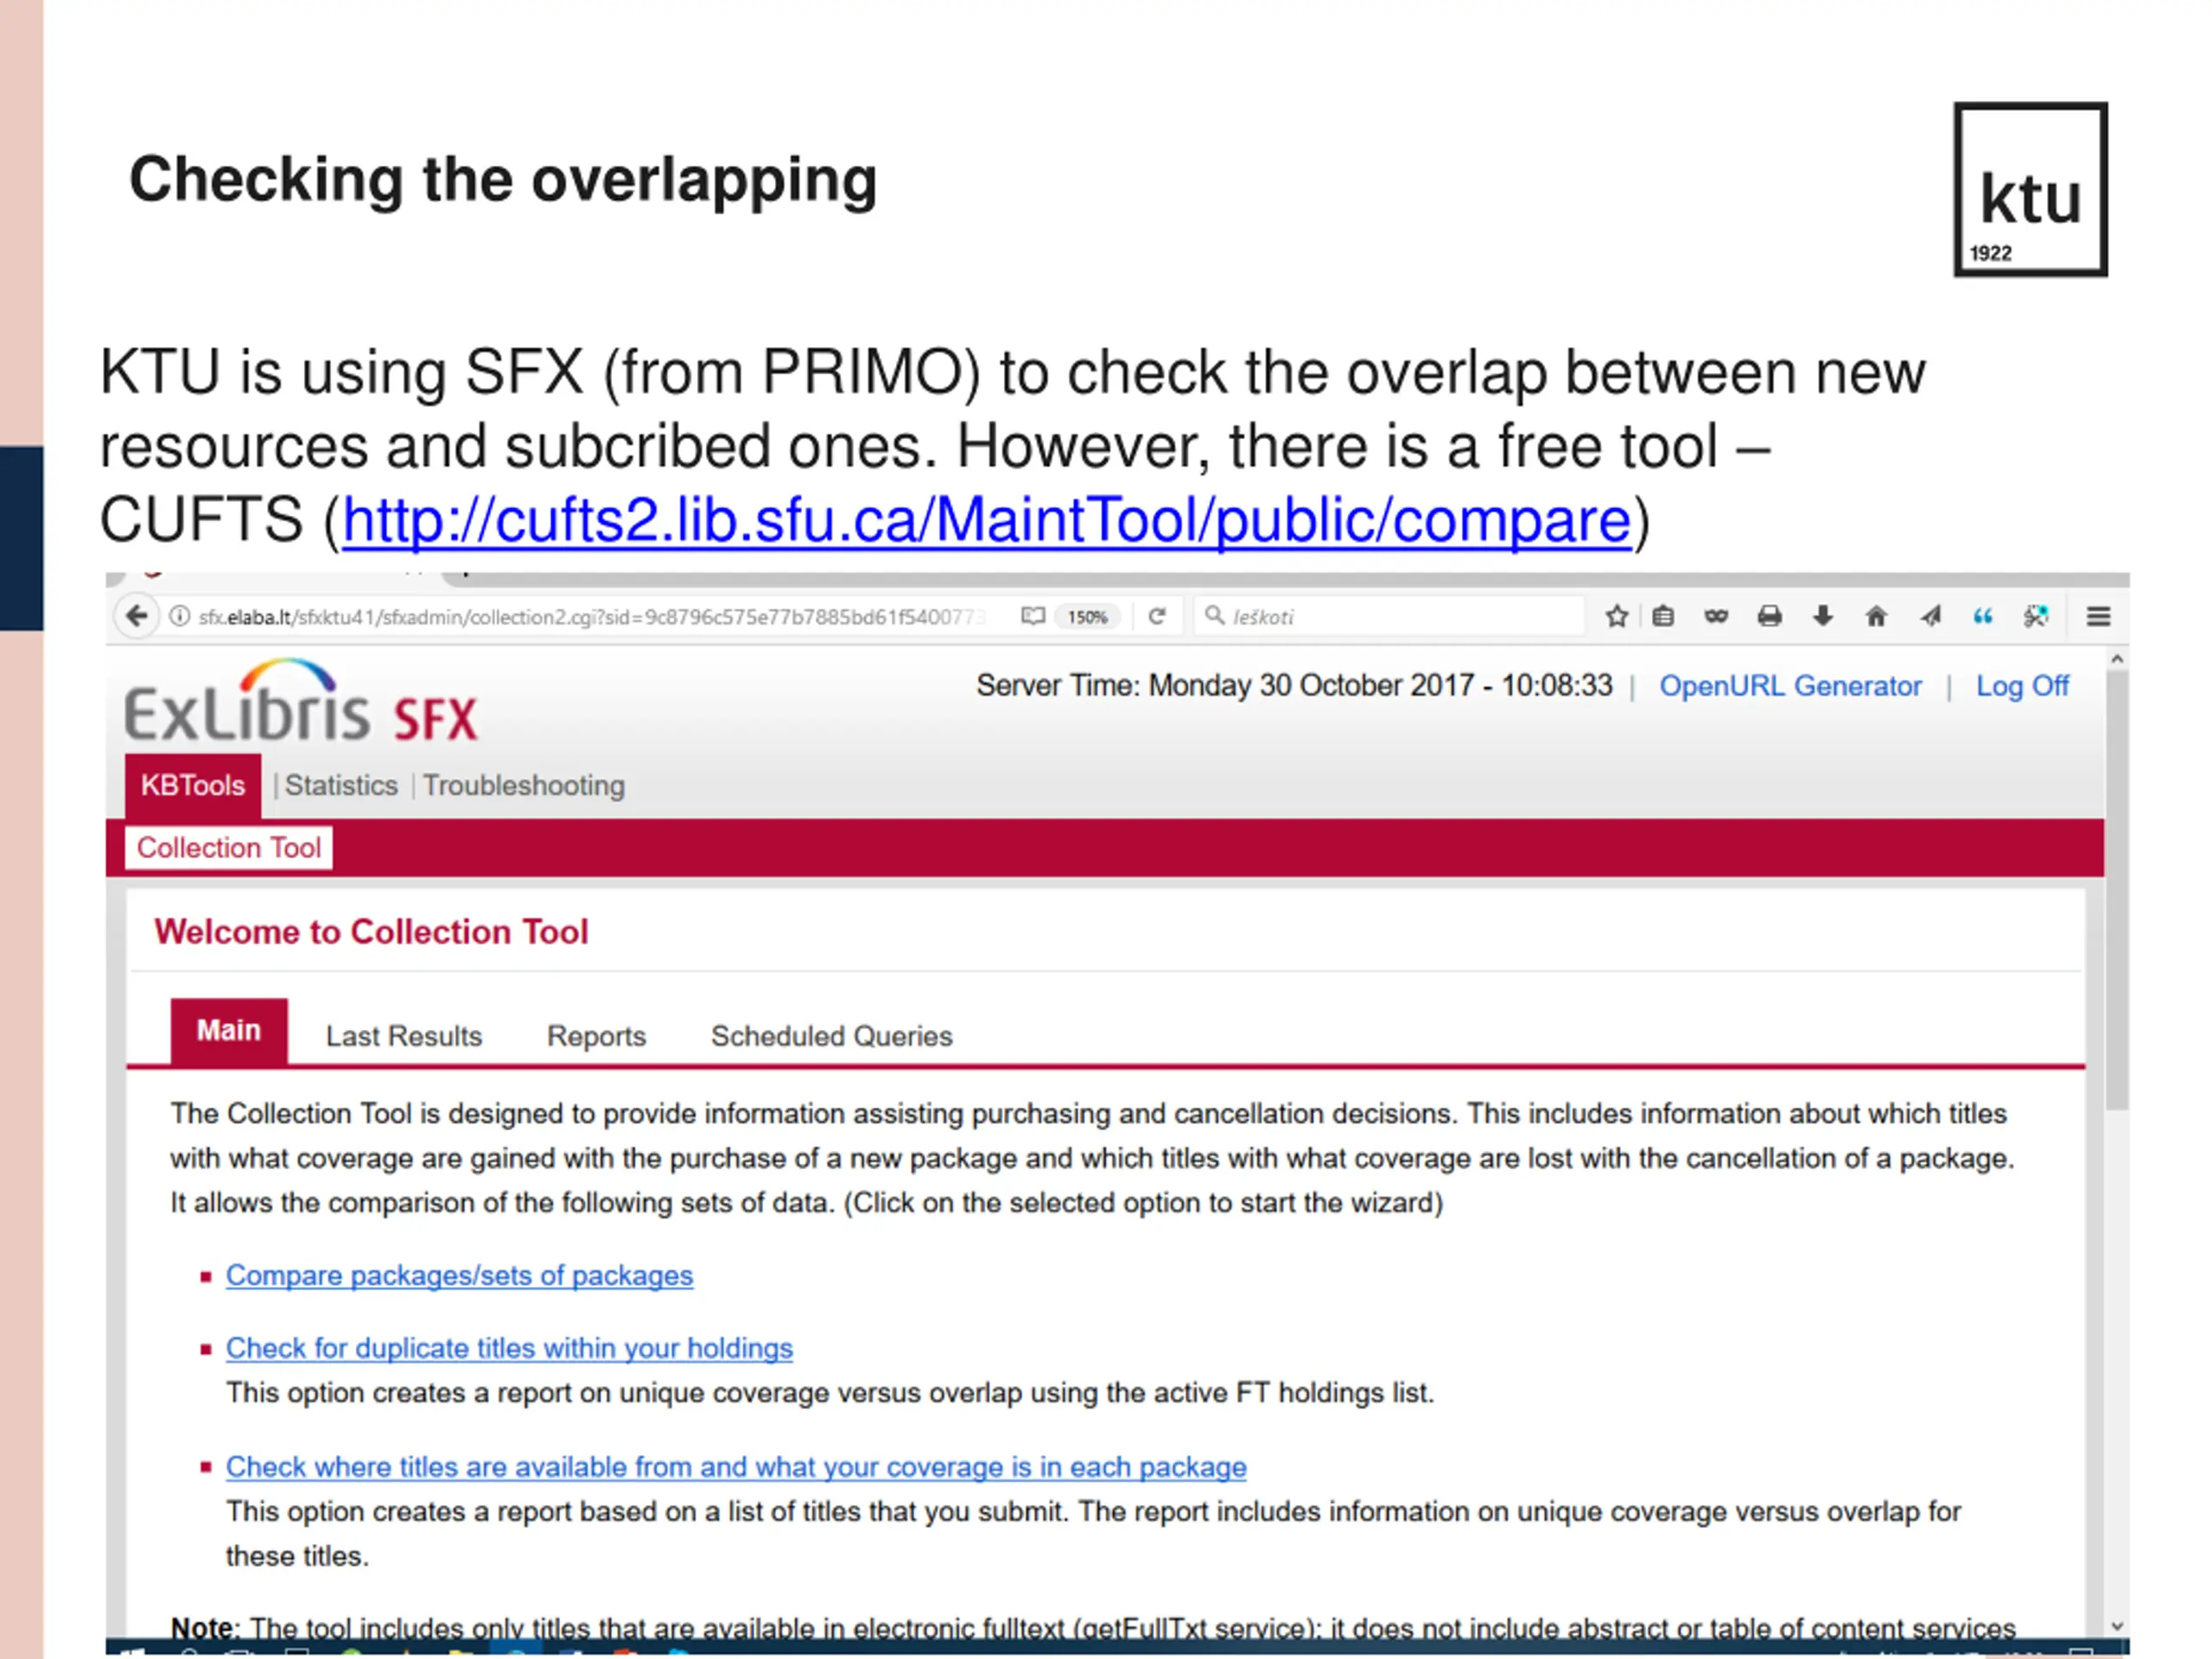Open Compare packages/sets of packages link
The image size is (2212, 1659).
pos(459,1275)
